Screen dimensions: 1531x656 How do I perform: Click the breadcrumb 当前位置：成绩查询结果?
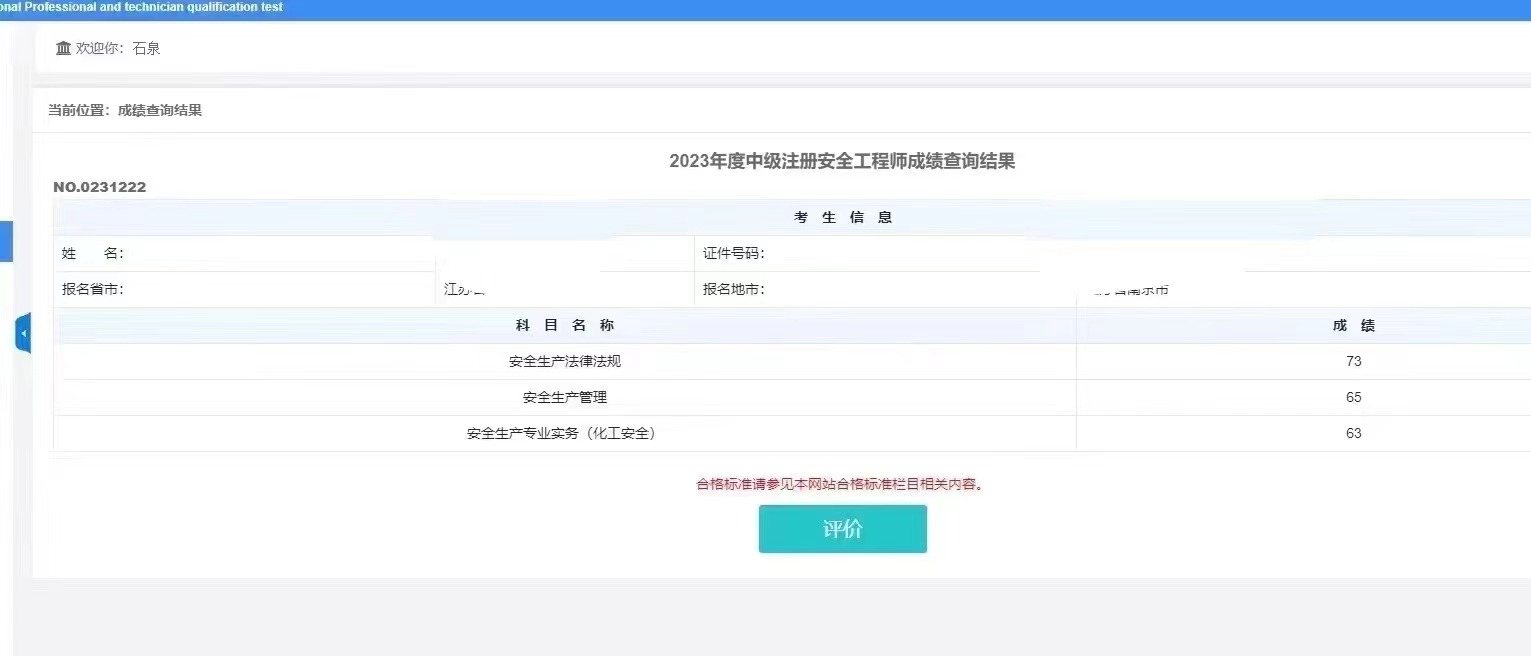click(125, 110)
